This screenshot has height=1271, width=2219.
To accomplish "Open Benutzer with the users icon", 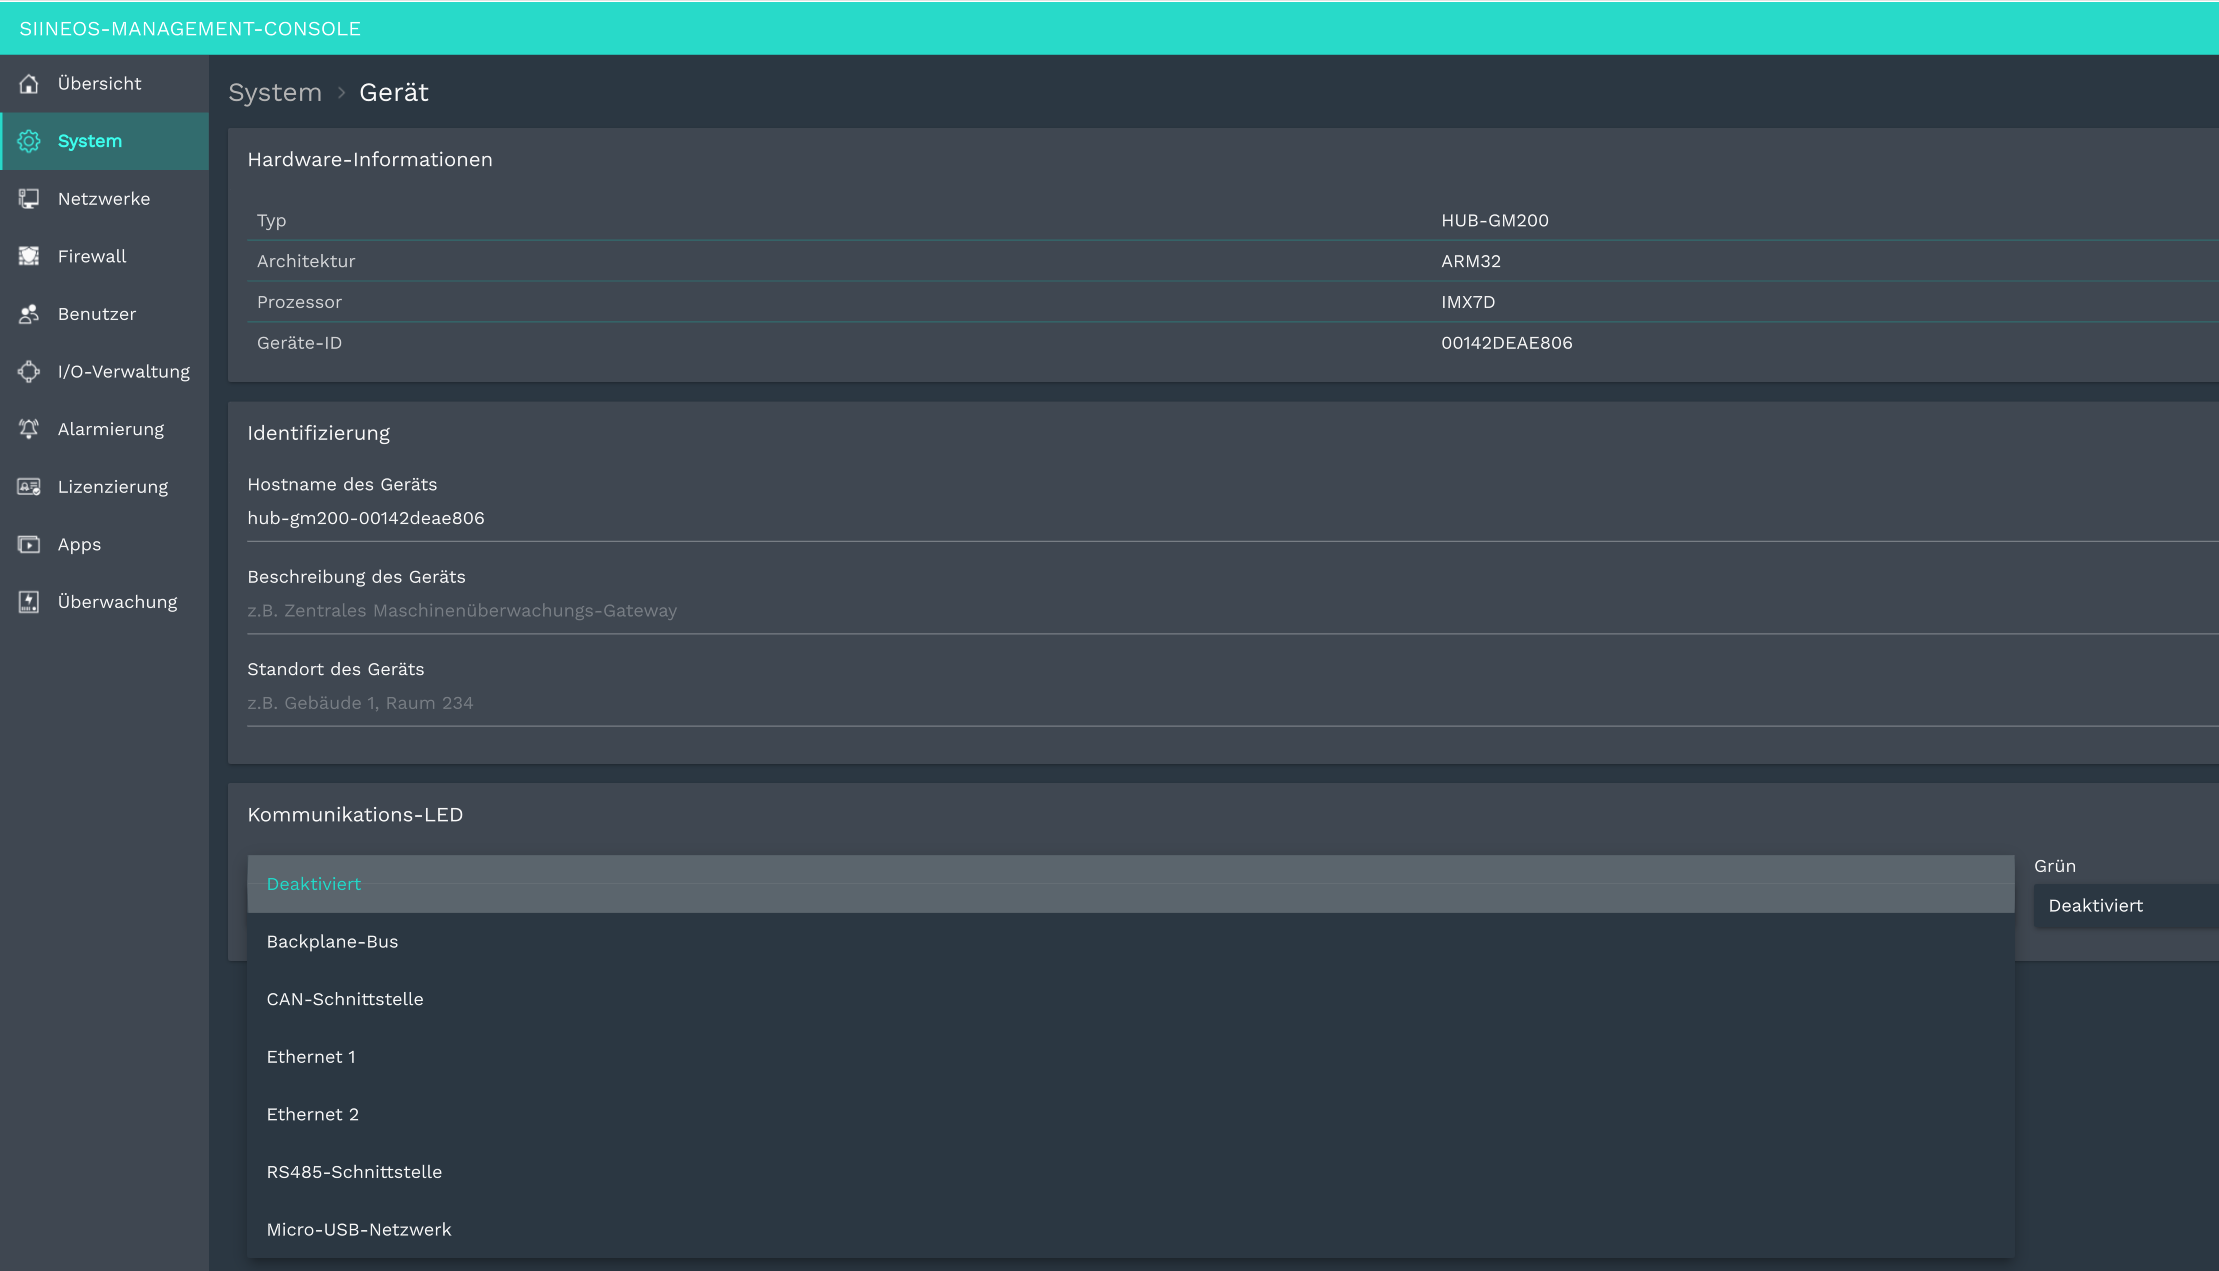I will pos(29,313).
